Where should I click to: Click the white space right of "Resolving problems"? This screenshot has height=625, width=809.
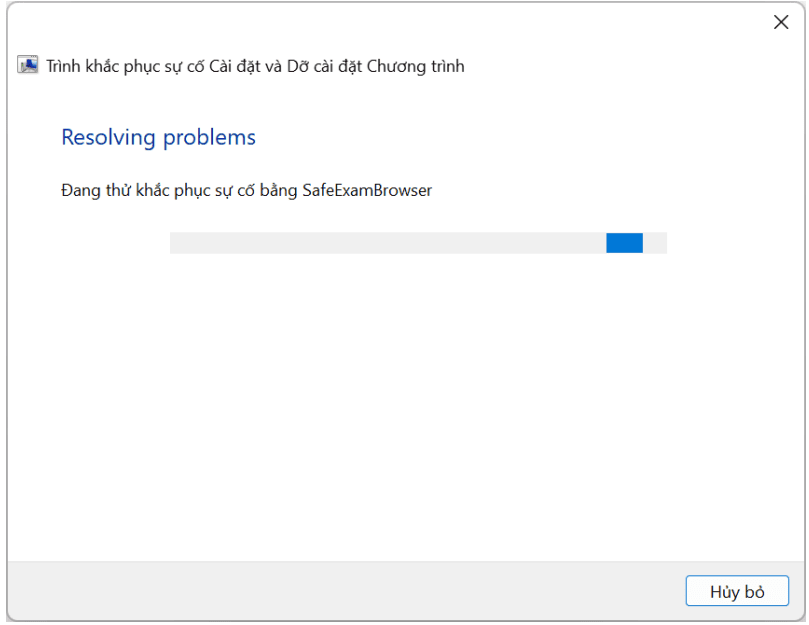(x=500, y=137)
